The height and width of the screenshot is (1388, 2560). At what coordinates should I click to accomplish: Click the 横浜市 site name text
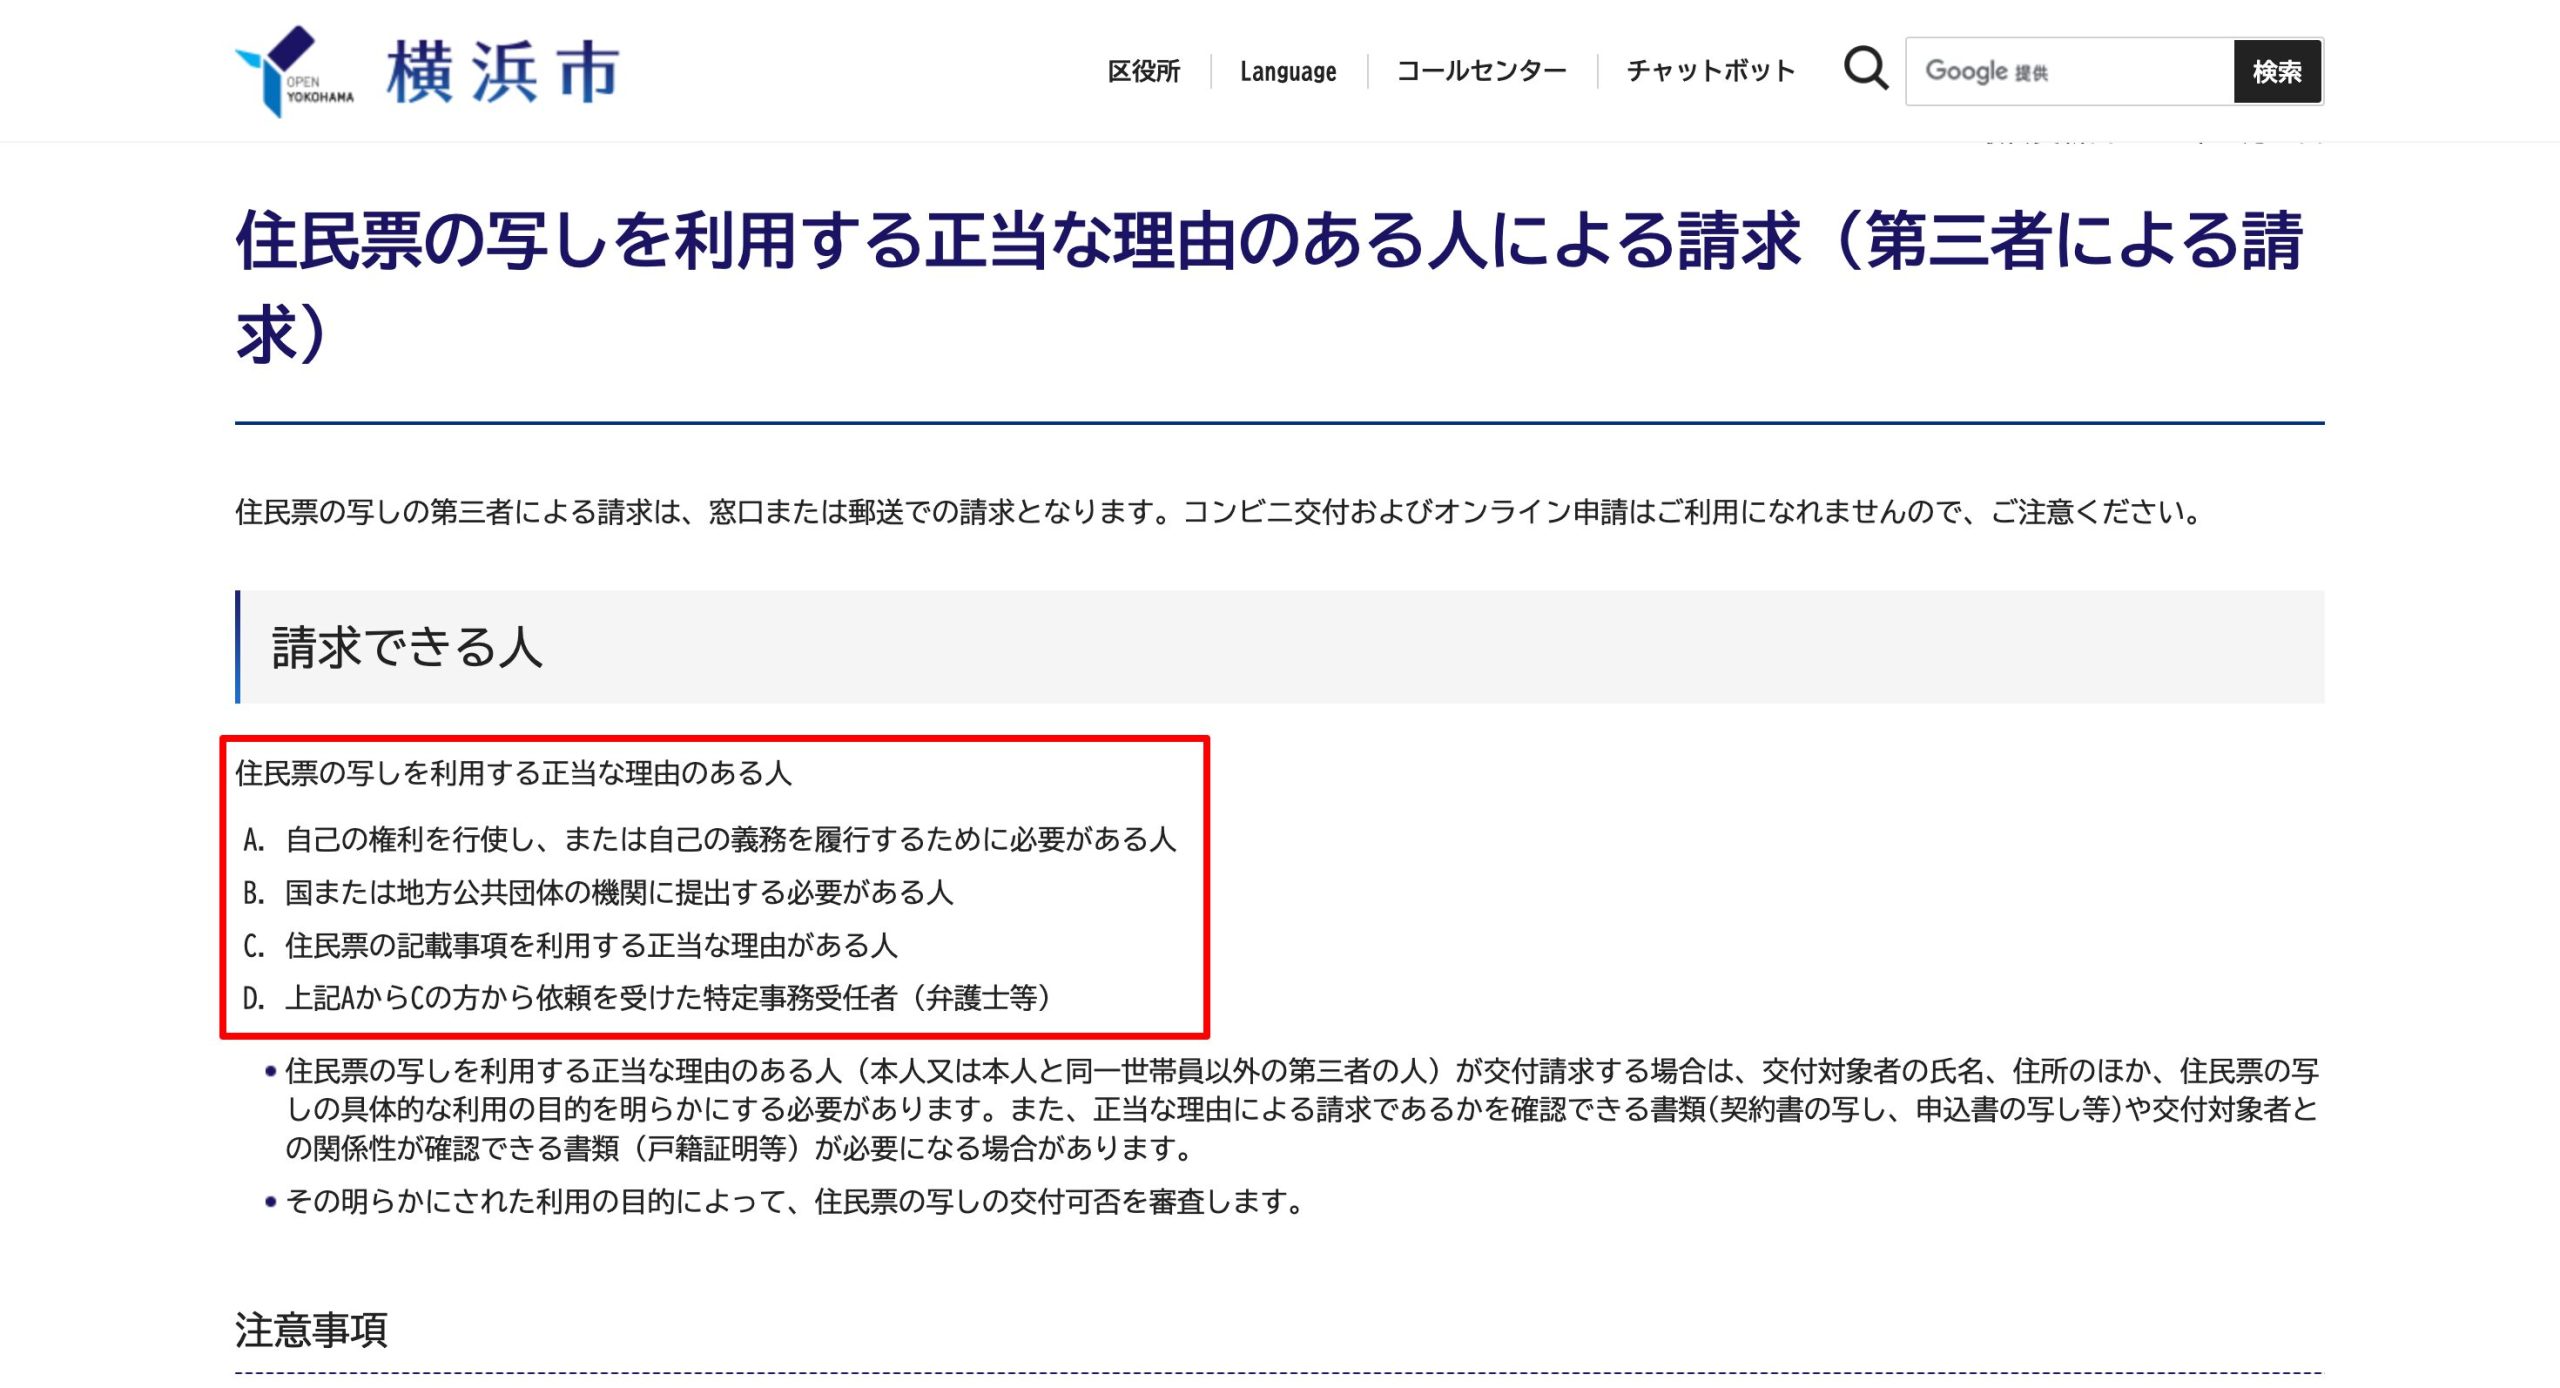(x=503, y=72)
